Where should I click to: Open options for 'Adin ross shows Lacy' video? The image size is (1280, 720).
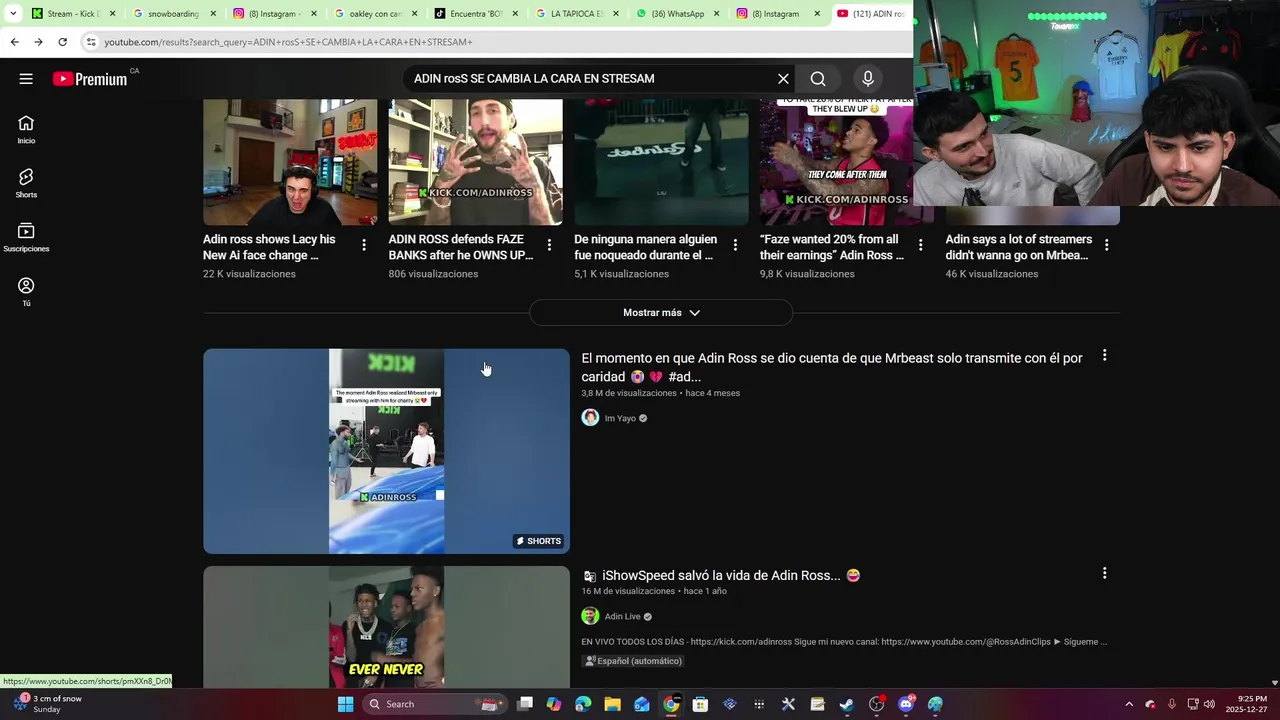pyautogui.click(x=364, y=245)
